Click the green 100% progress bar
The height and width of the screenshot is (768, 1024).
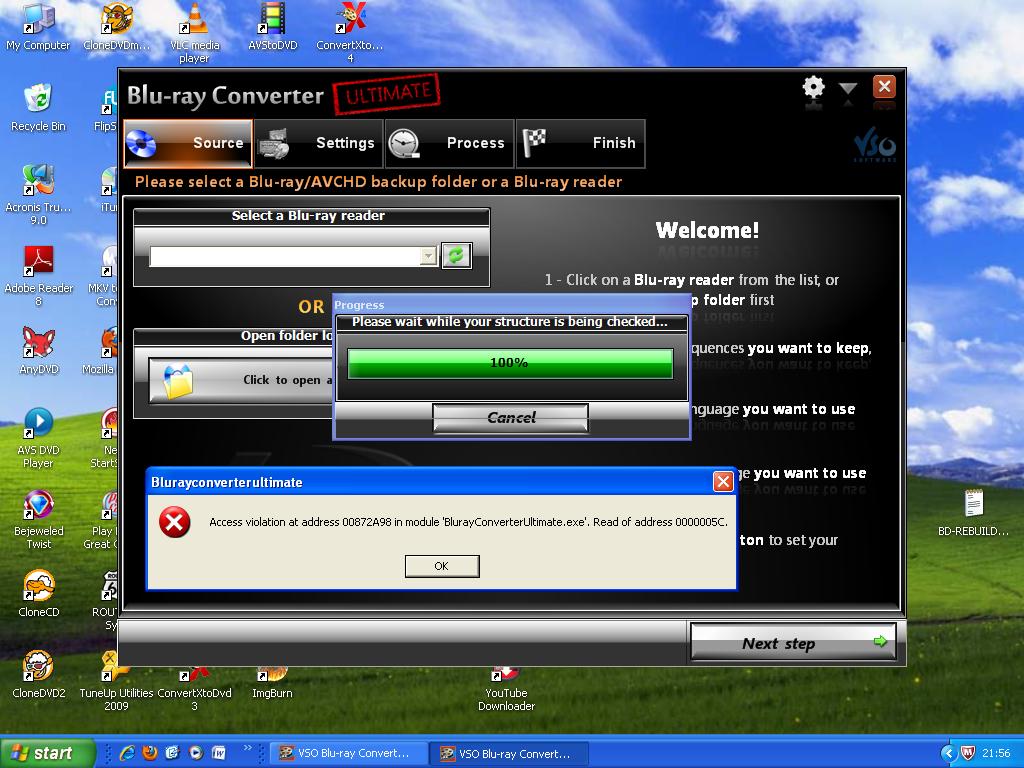pyautogui.click(x=509, y=363)
